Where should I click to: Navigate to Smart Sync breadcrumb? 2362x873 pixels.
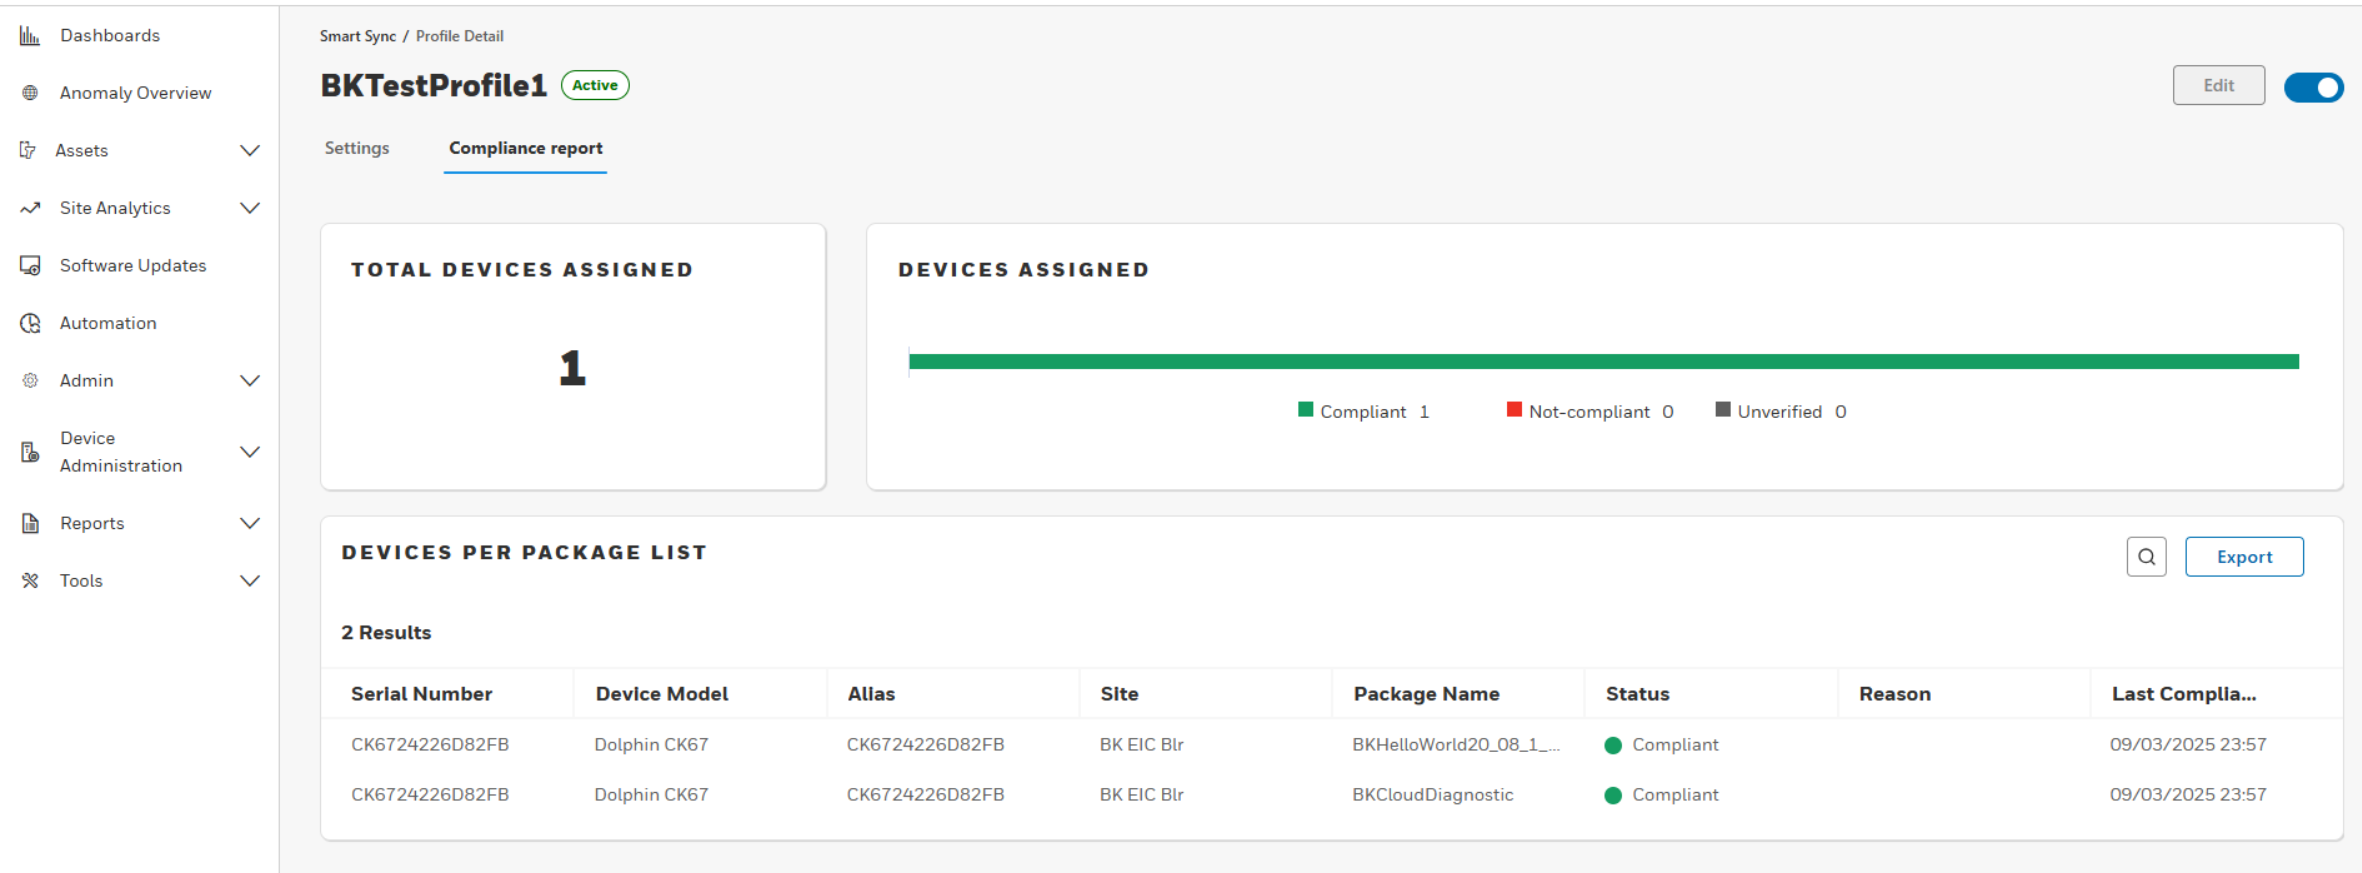tap(358, 36)
